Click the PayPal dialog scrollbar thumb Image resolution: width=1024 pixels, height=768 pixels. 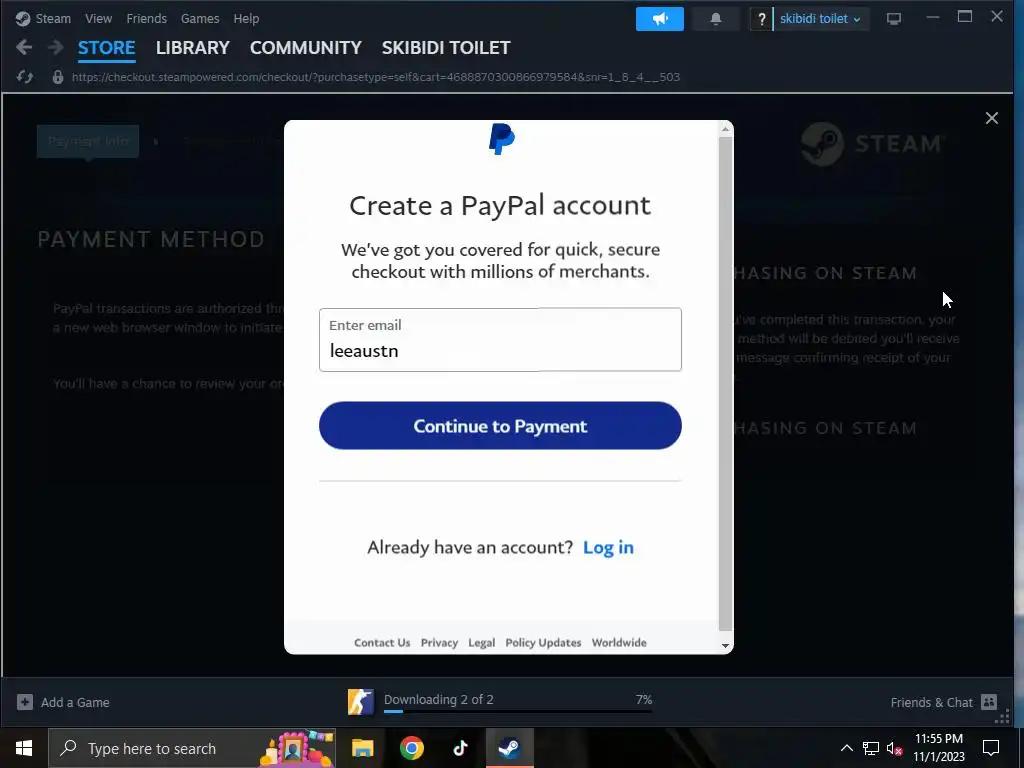pyautogui.click(x=725, y=384)
